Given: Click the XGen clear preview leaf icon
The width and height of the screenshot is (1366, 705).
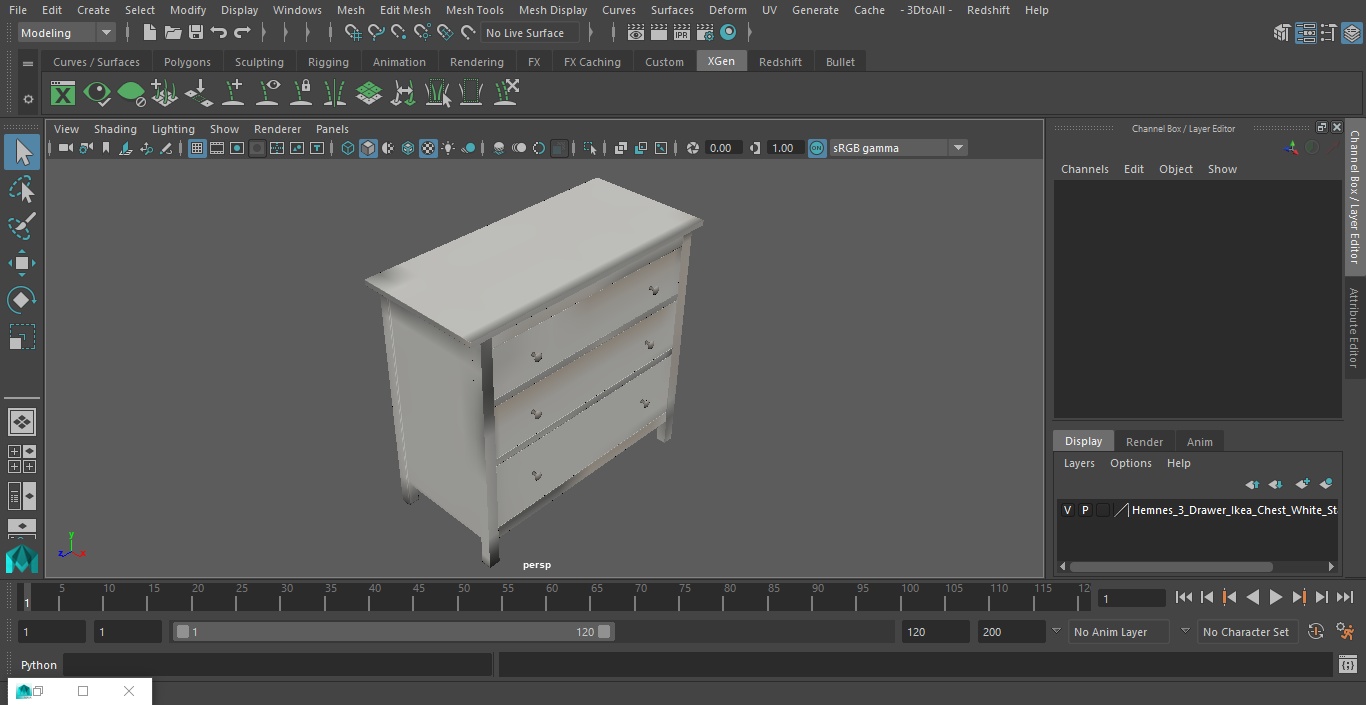Looking at the screenshot, I should pyautogui.click(x=131, y=94).
